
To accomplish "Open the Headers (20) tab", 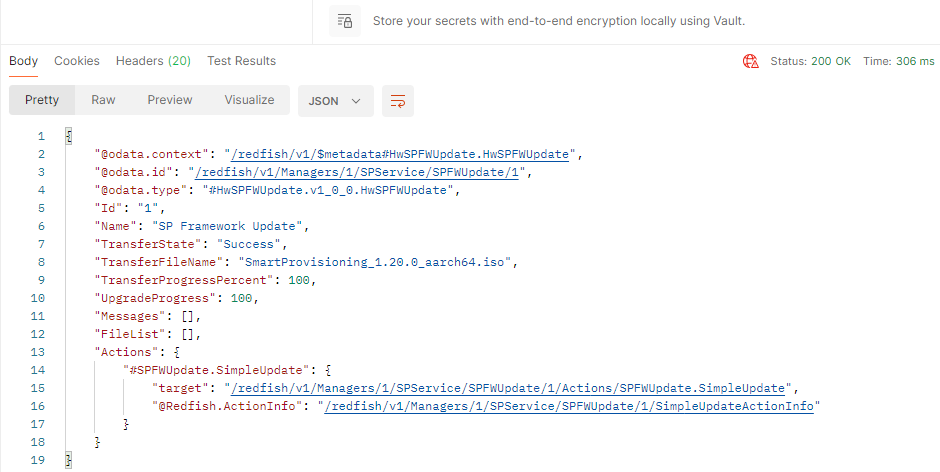I will [x=153, y=61].
